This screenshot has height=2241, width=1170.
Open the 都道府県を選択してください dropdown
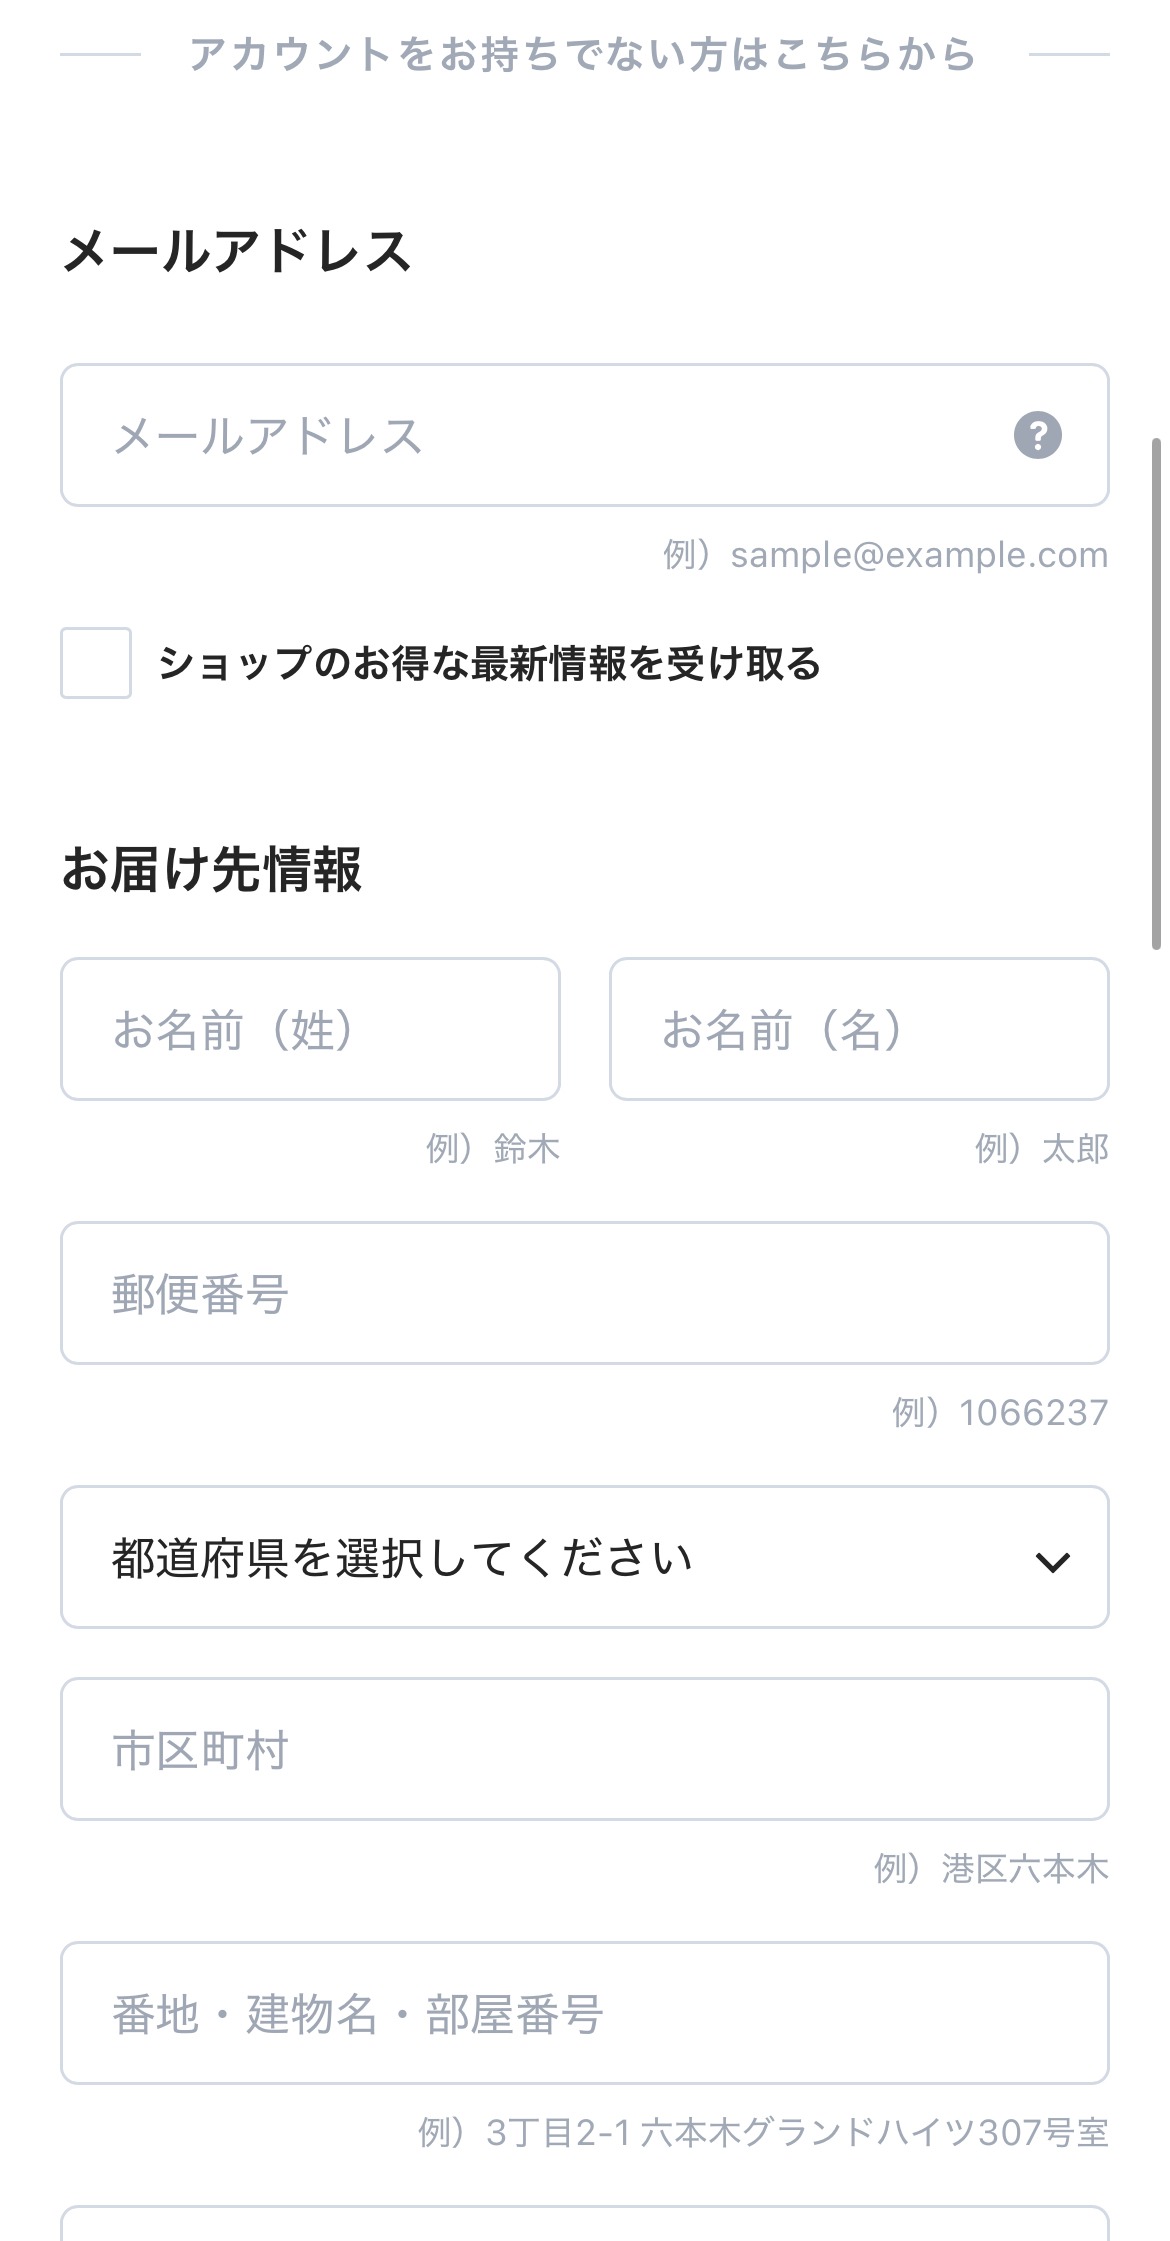pos(585,1557)
